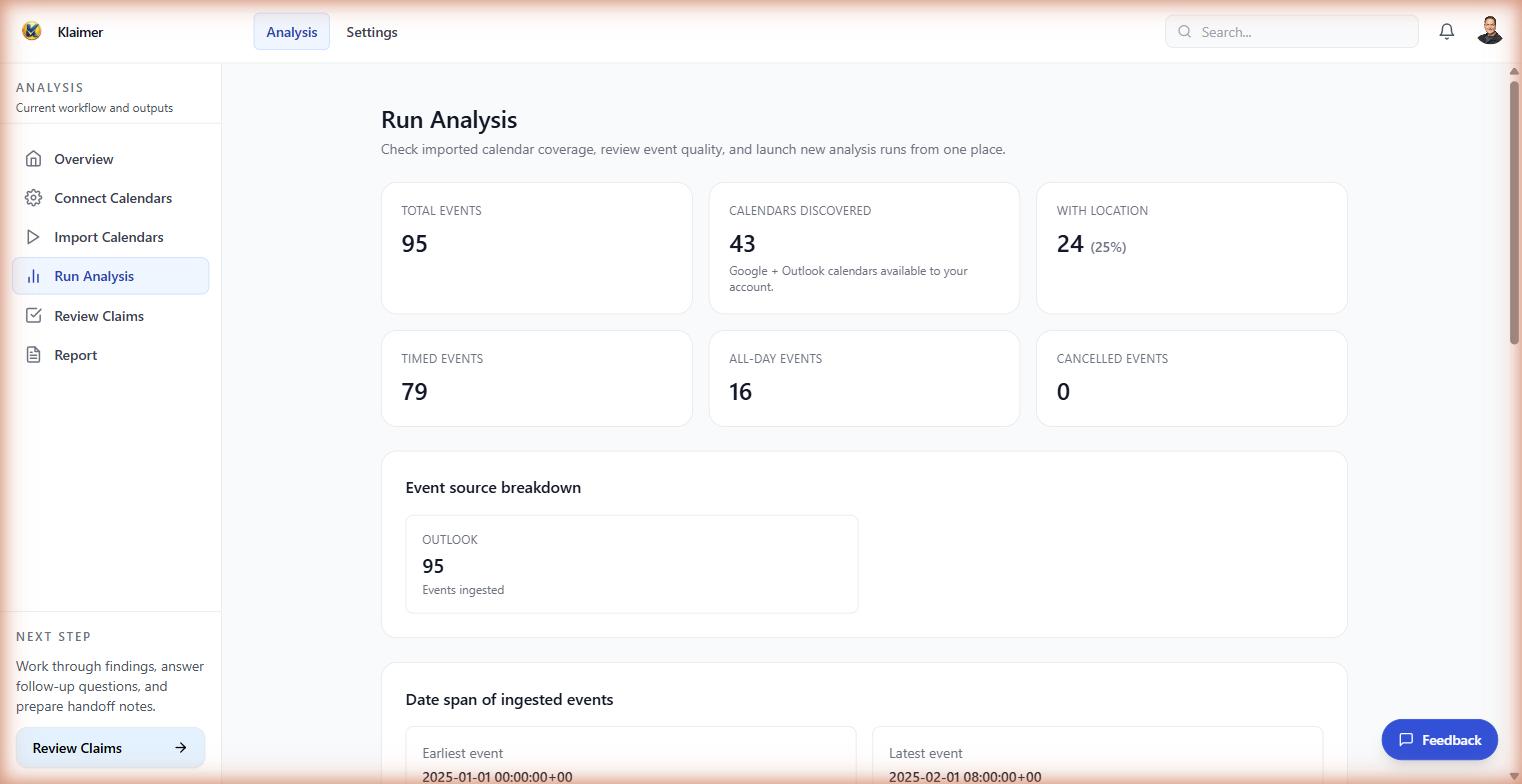Click the magnifier icon in the search bar
The width and height of the screenshot is (1522, 784).
1184,31
